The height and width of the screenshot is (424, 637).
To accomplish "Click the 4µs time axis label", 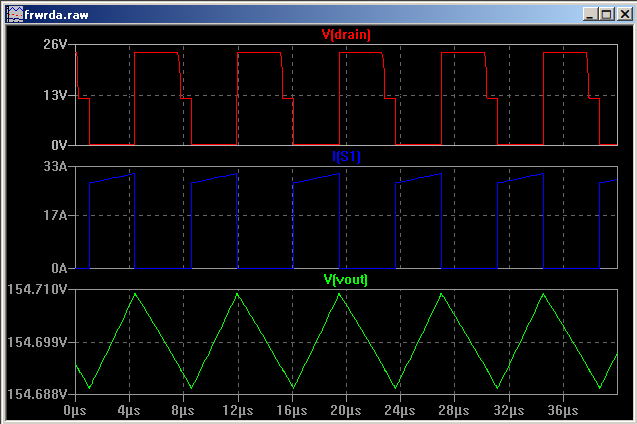I will pos(129,411).
